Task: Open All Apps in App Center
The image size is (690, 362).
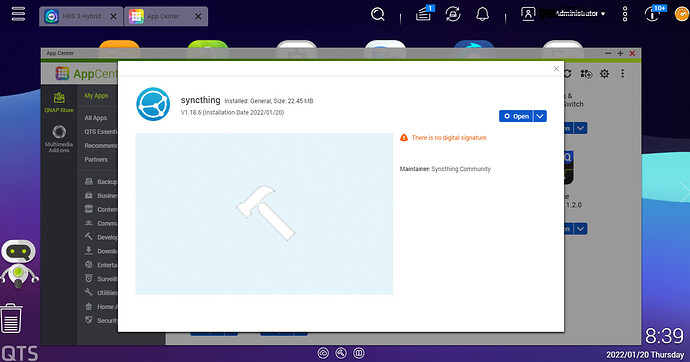Action: click(x=95, y=118)
